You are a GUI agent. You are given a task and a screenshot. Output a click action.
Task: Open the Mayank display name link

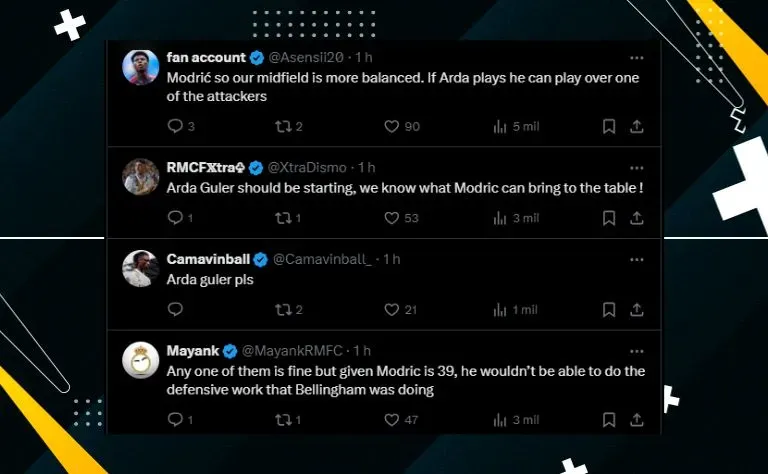point(191,350)
